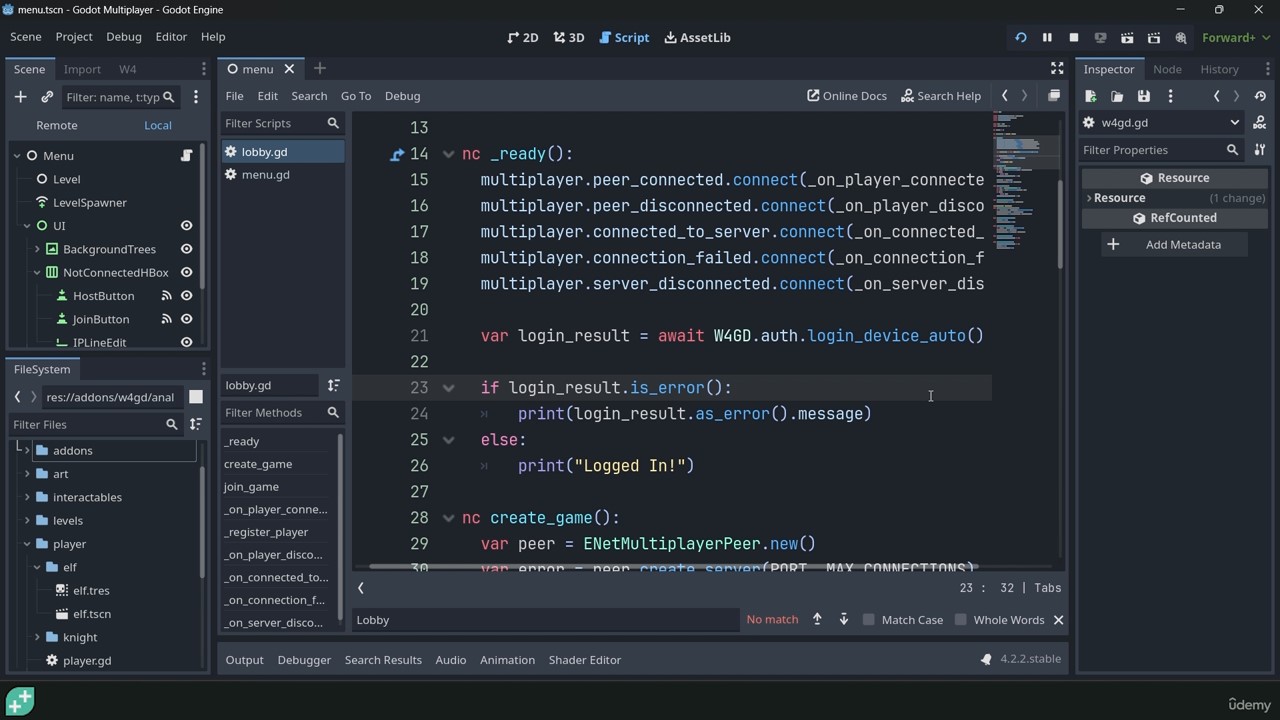Expand BackgroundTrees node
The height and width of the screenshot is (720, 1280).
37,249
